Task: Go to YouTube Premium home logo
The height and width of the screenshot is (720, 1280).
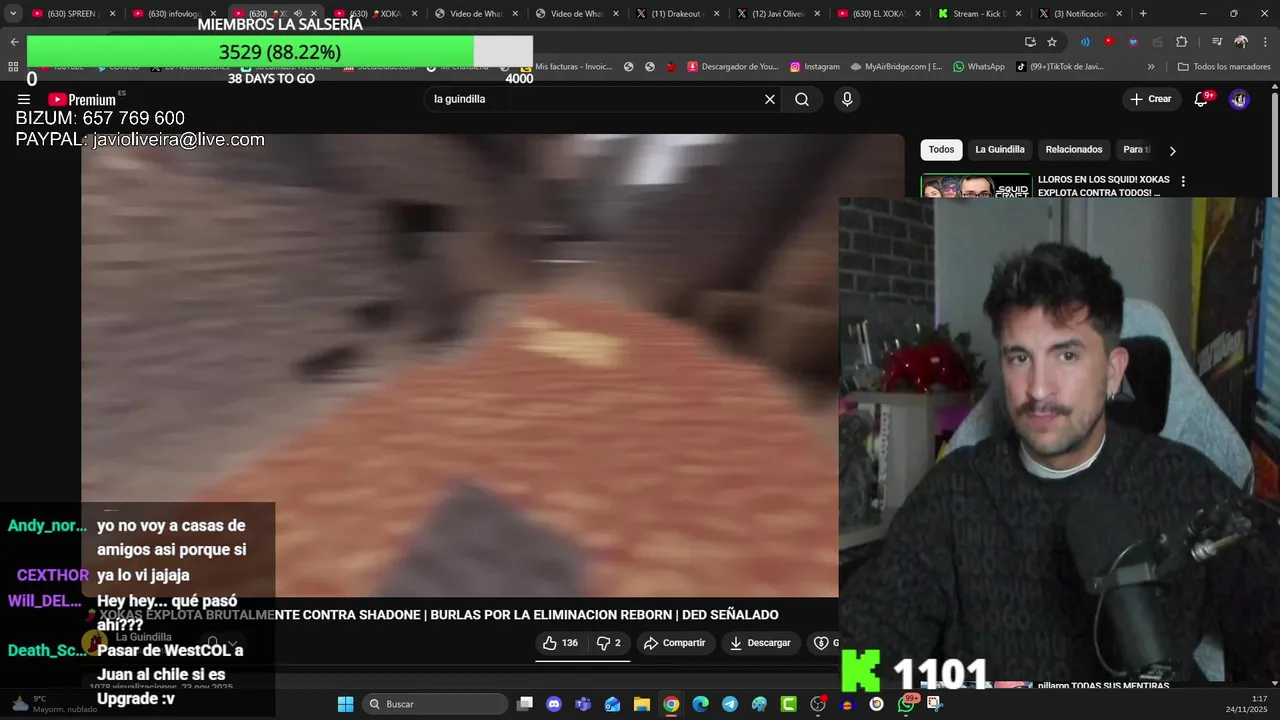Action: click(83, 99)
